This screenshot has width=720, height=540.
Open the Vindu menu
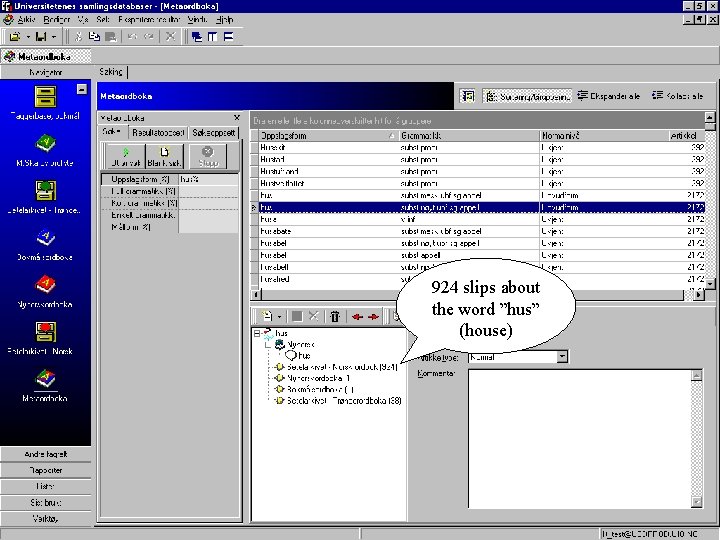coord(197,20)
